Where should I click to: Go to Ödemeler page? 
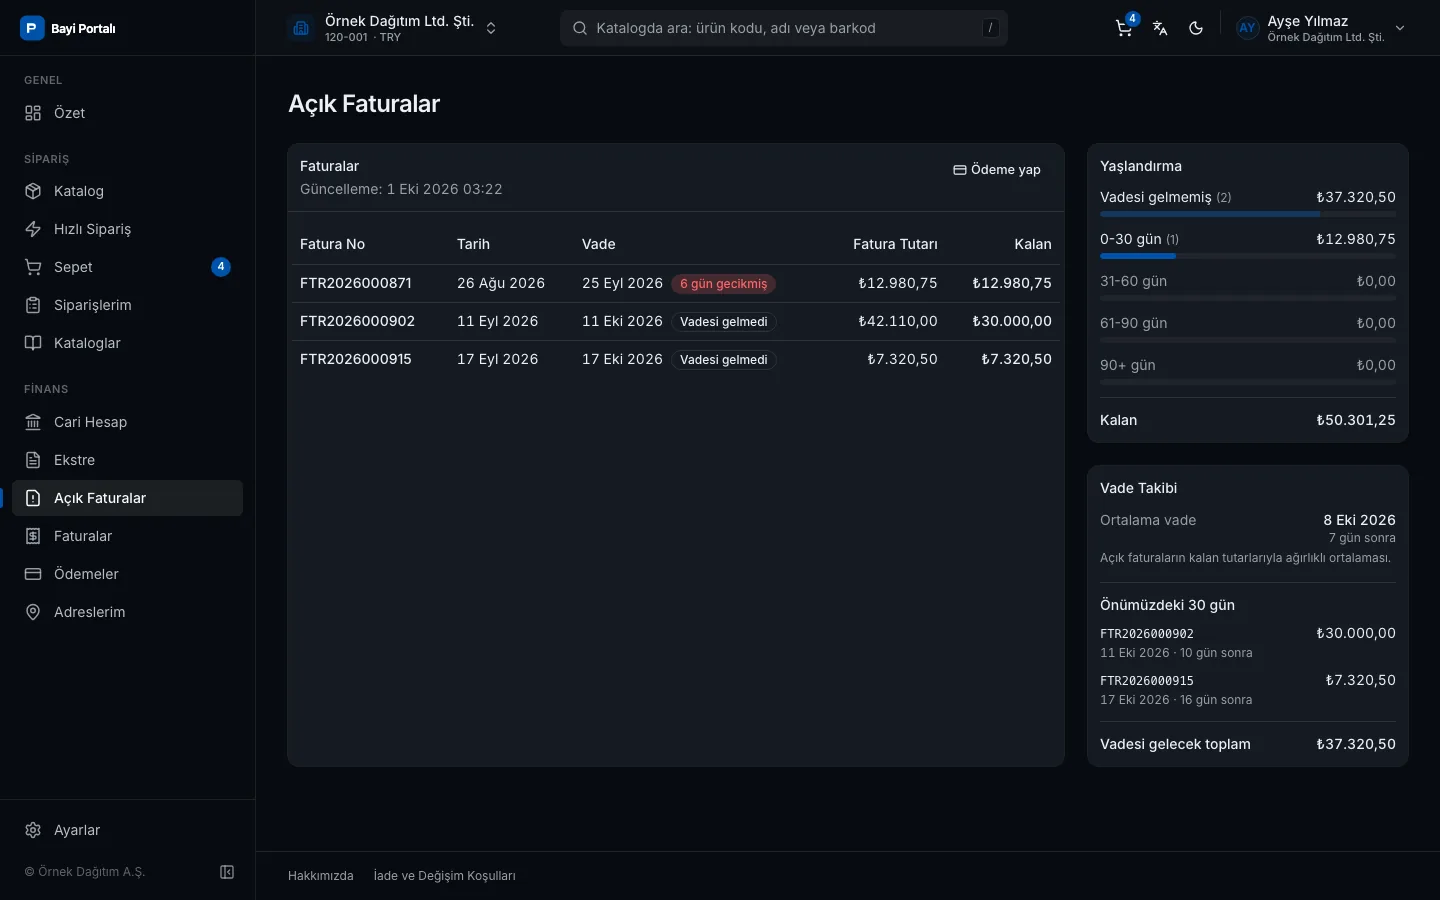click(x=127, y=574)
